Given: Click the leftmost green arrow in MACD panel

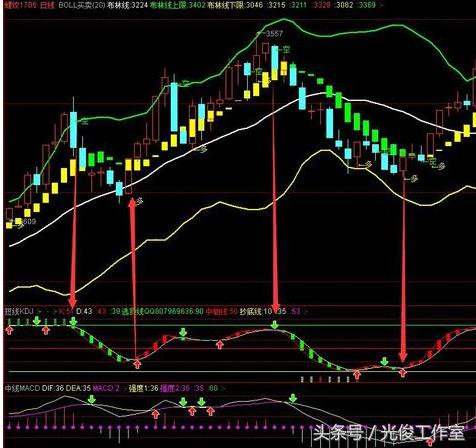Looking at the screenshot, I should [x=91, y=399].
